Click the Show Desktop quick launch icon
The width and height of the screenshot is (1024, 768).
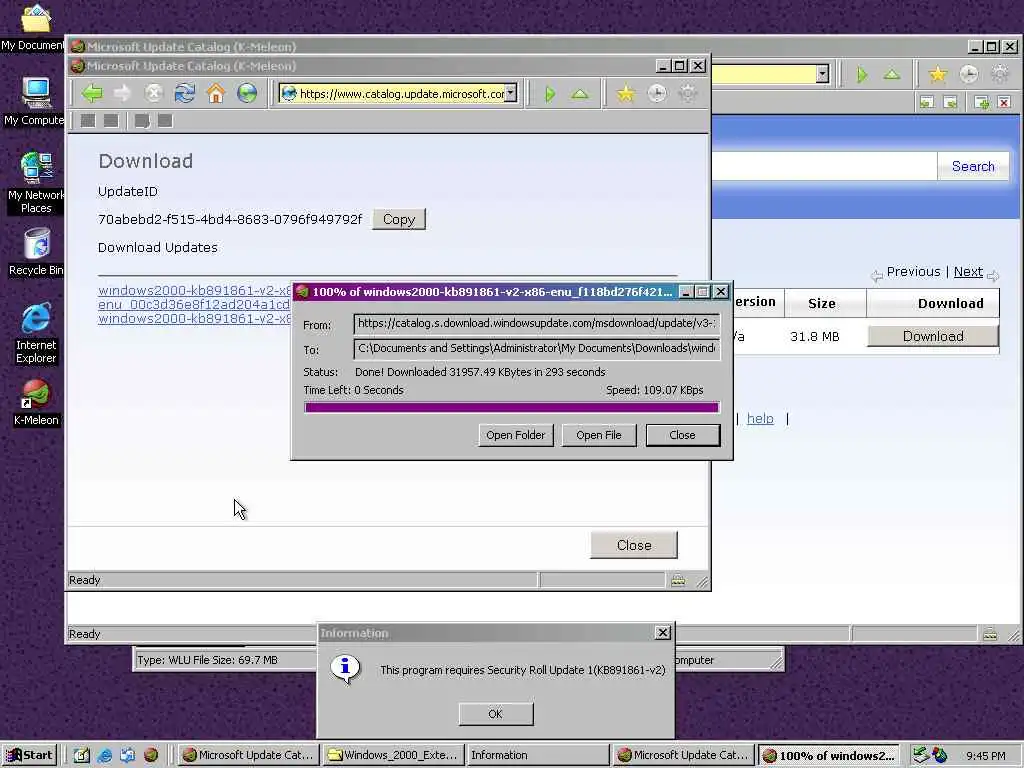tap(81, 756)
